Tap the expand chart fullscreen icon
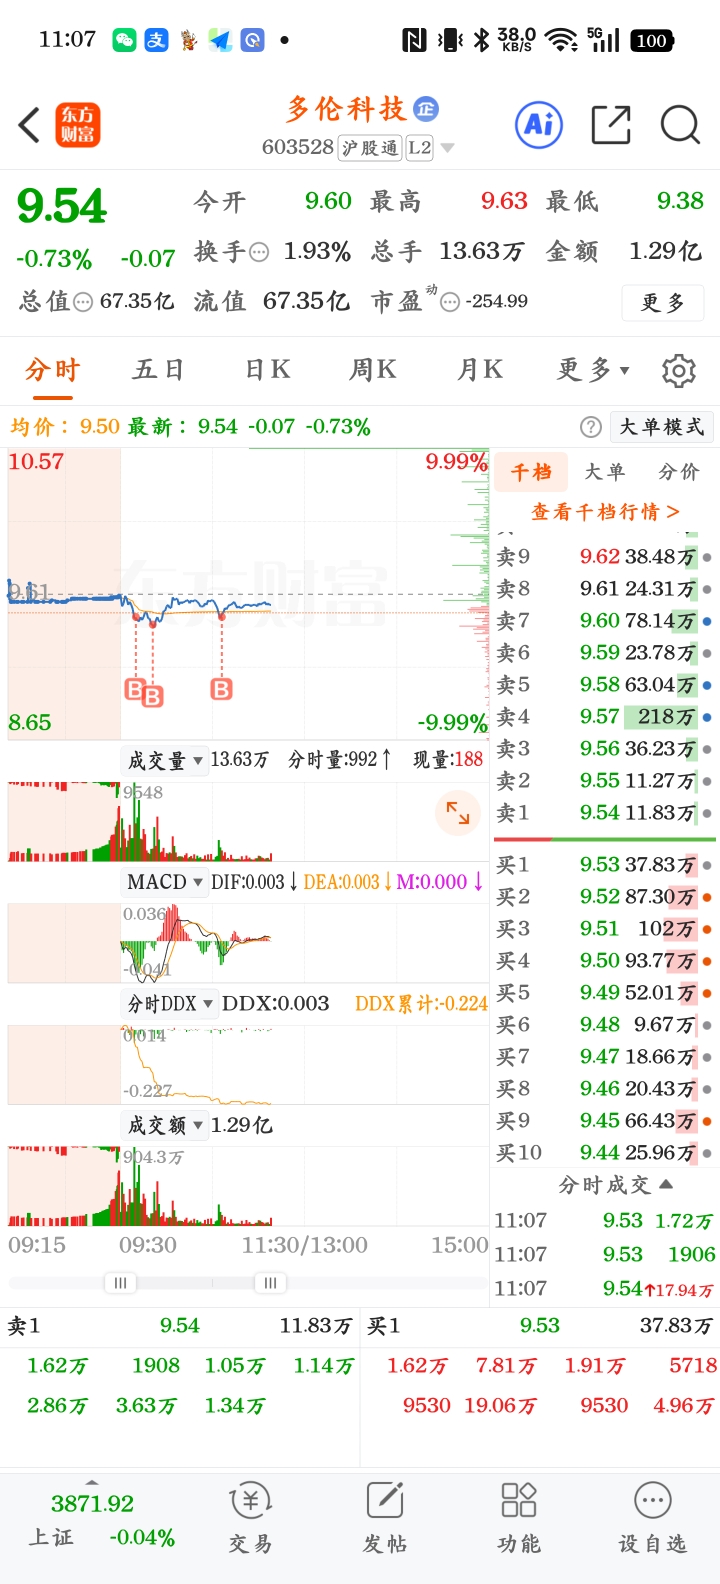 click(x=458, y=813)
